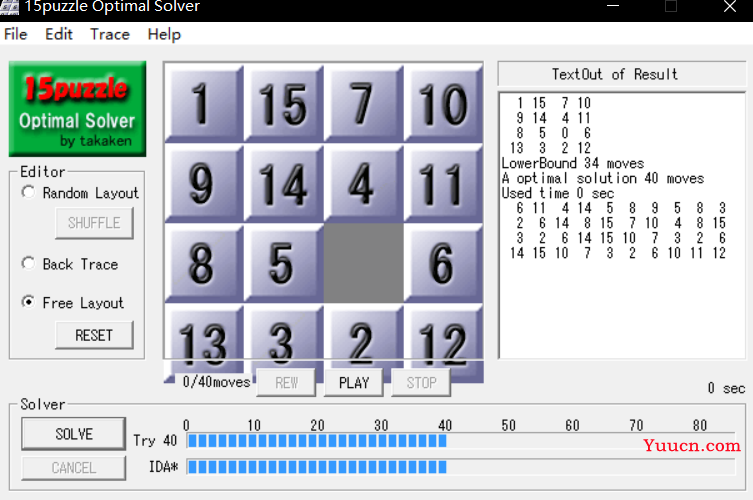
Task: Open the Edit menu
Action: pos(59,34)
